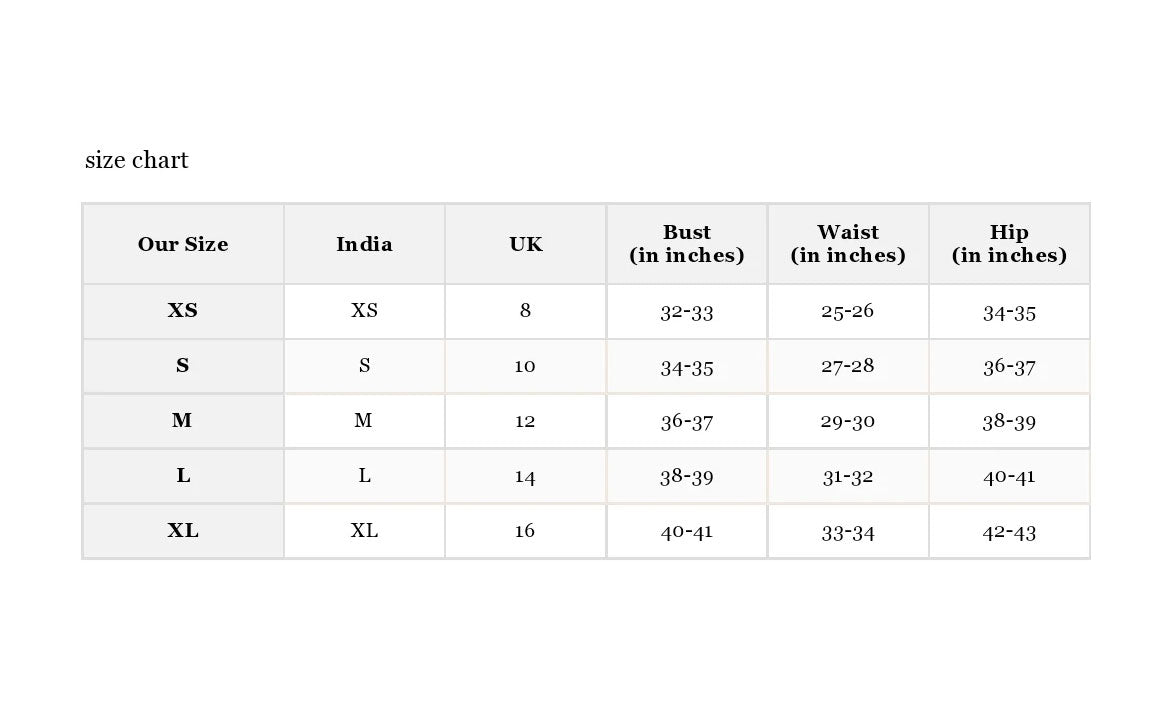Select the 'Waist (in inches)' header cell

click(x=848, y=244)
